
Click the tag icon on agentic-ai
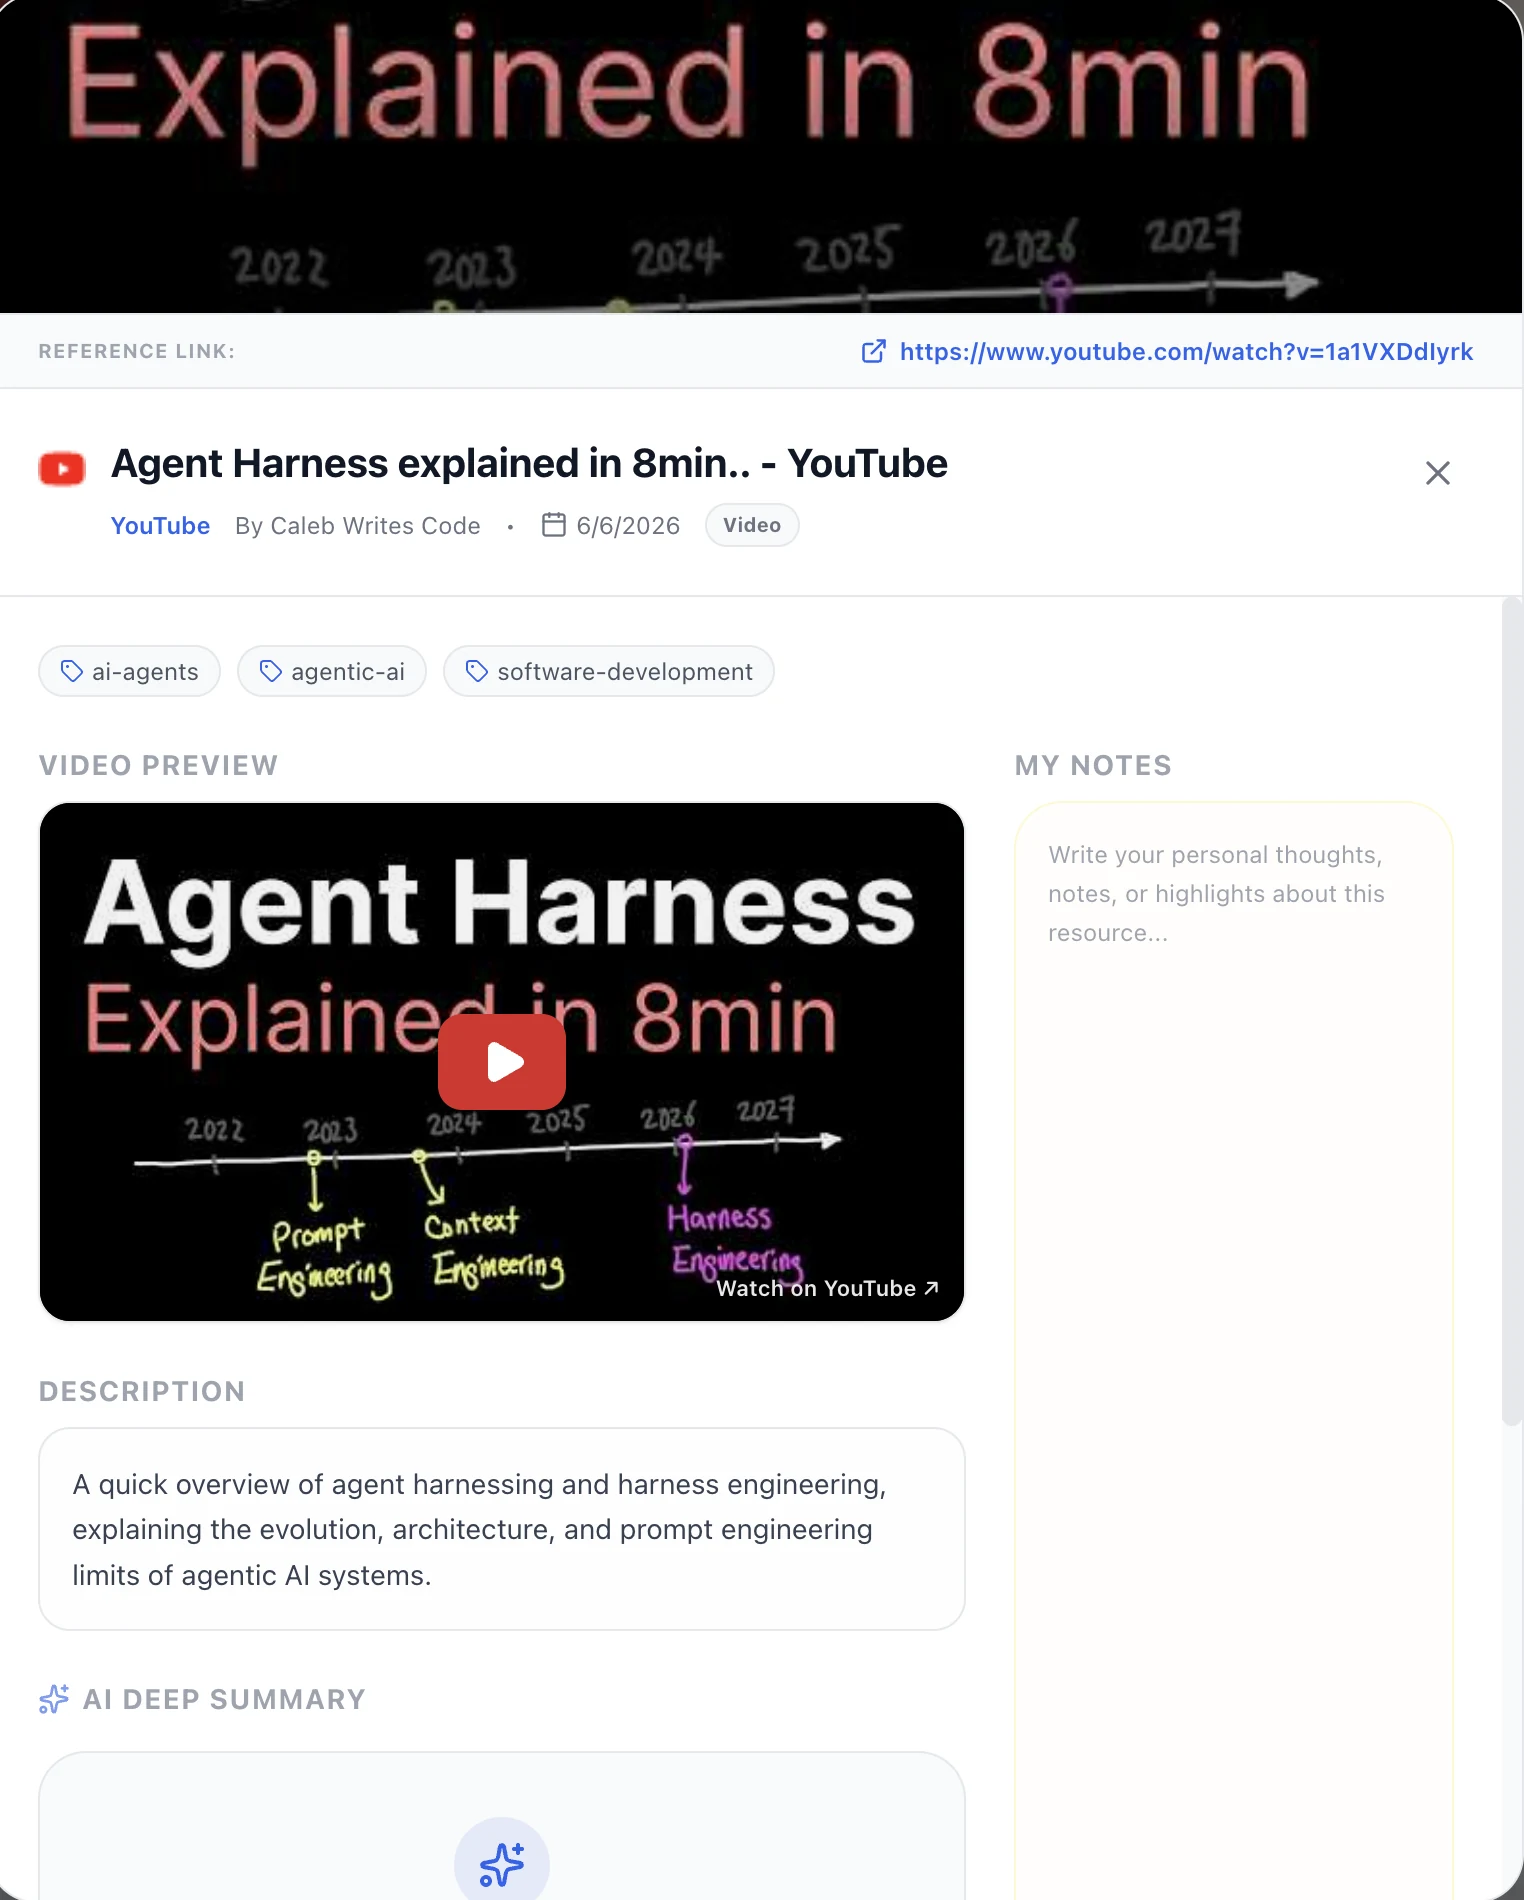pyautogui.click(x=270, y=671)
